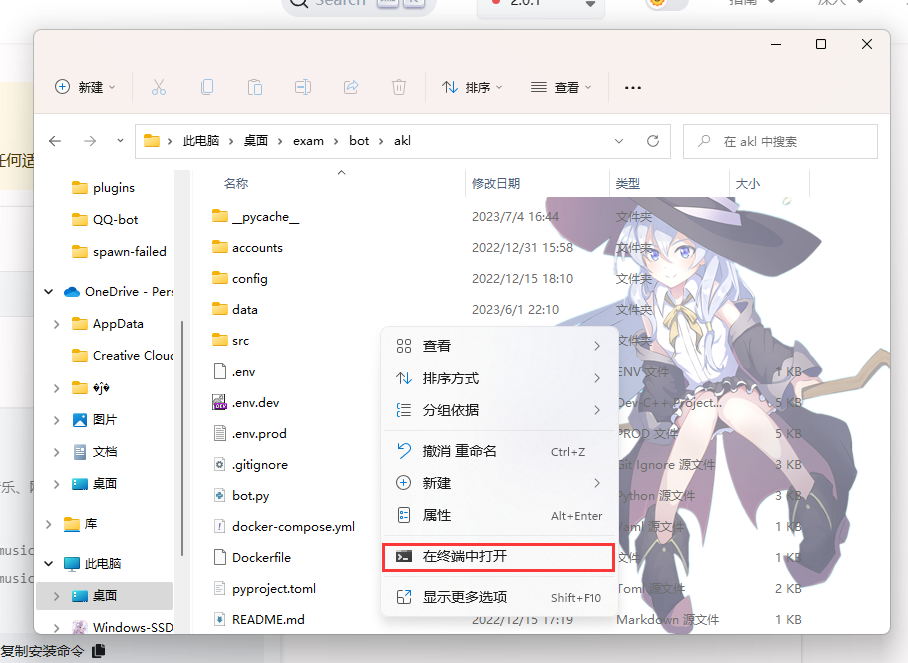Select the .env.dev file icon
The width and height of the screenshot is (908, 663).
(219, 402)
